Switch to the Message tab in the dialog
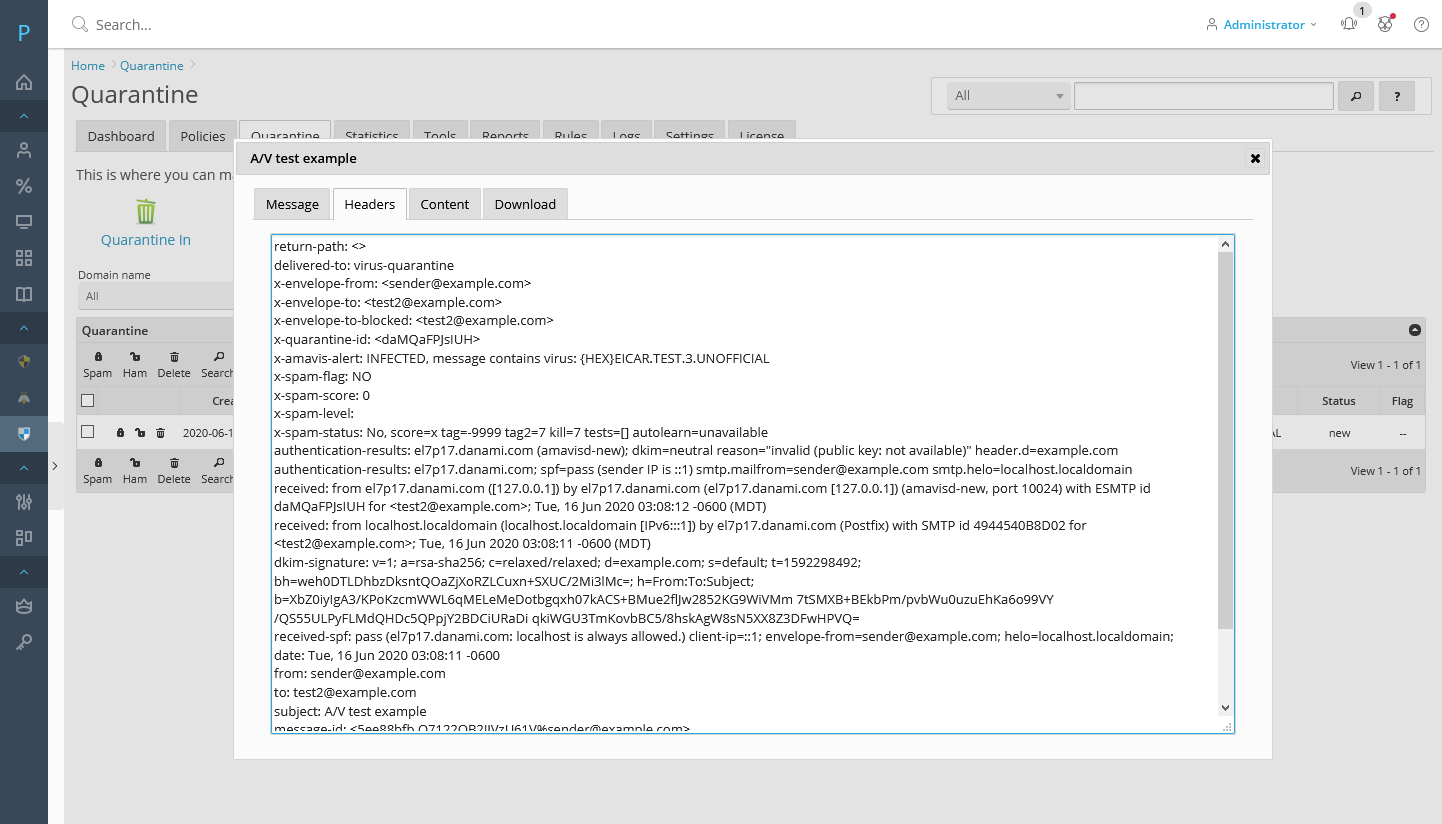This screenshot has height=824, width=1442. pos(292,204)
